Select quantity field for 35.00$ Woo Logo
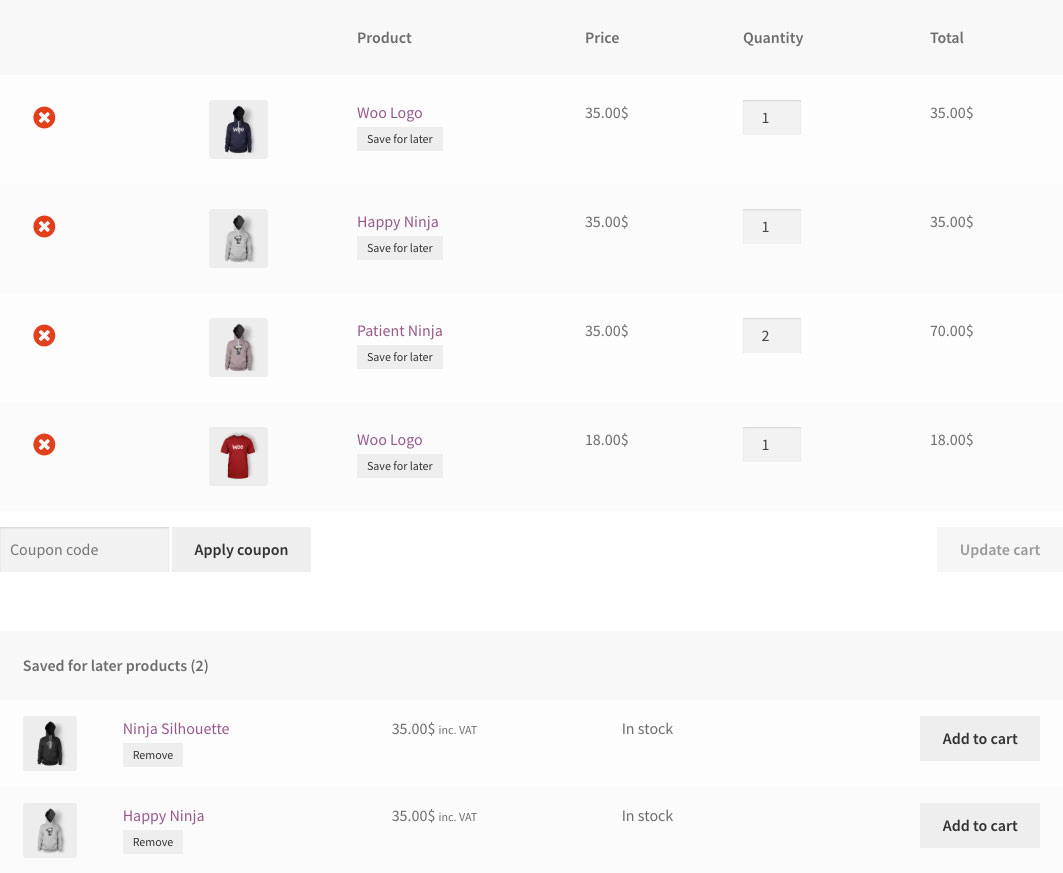Screen dimensions: 1063x873 [x=771, y=118]
